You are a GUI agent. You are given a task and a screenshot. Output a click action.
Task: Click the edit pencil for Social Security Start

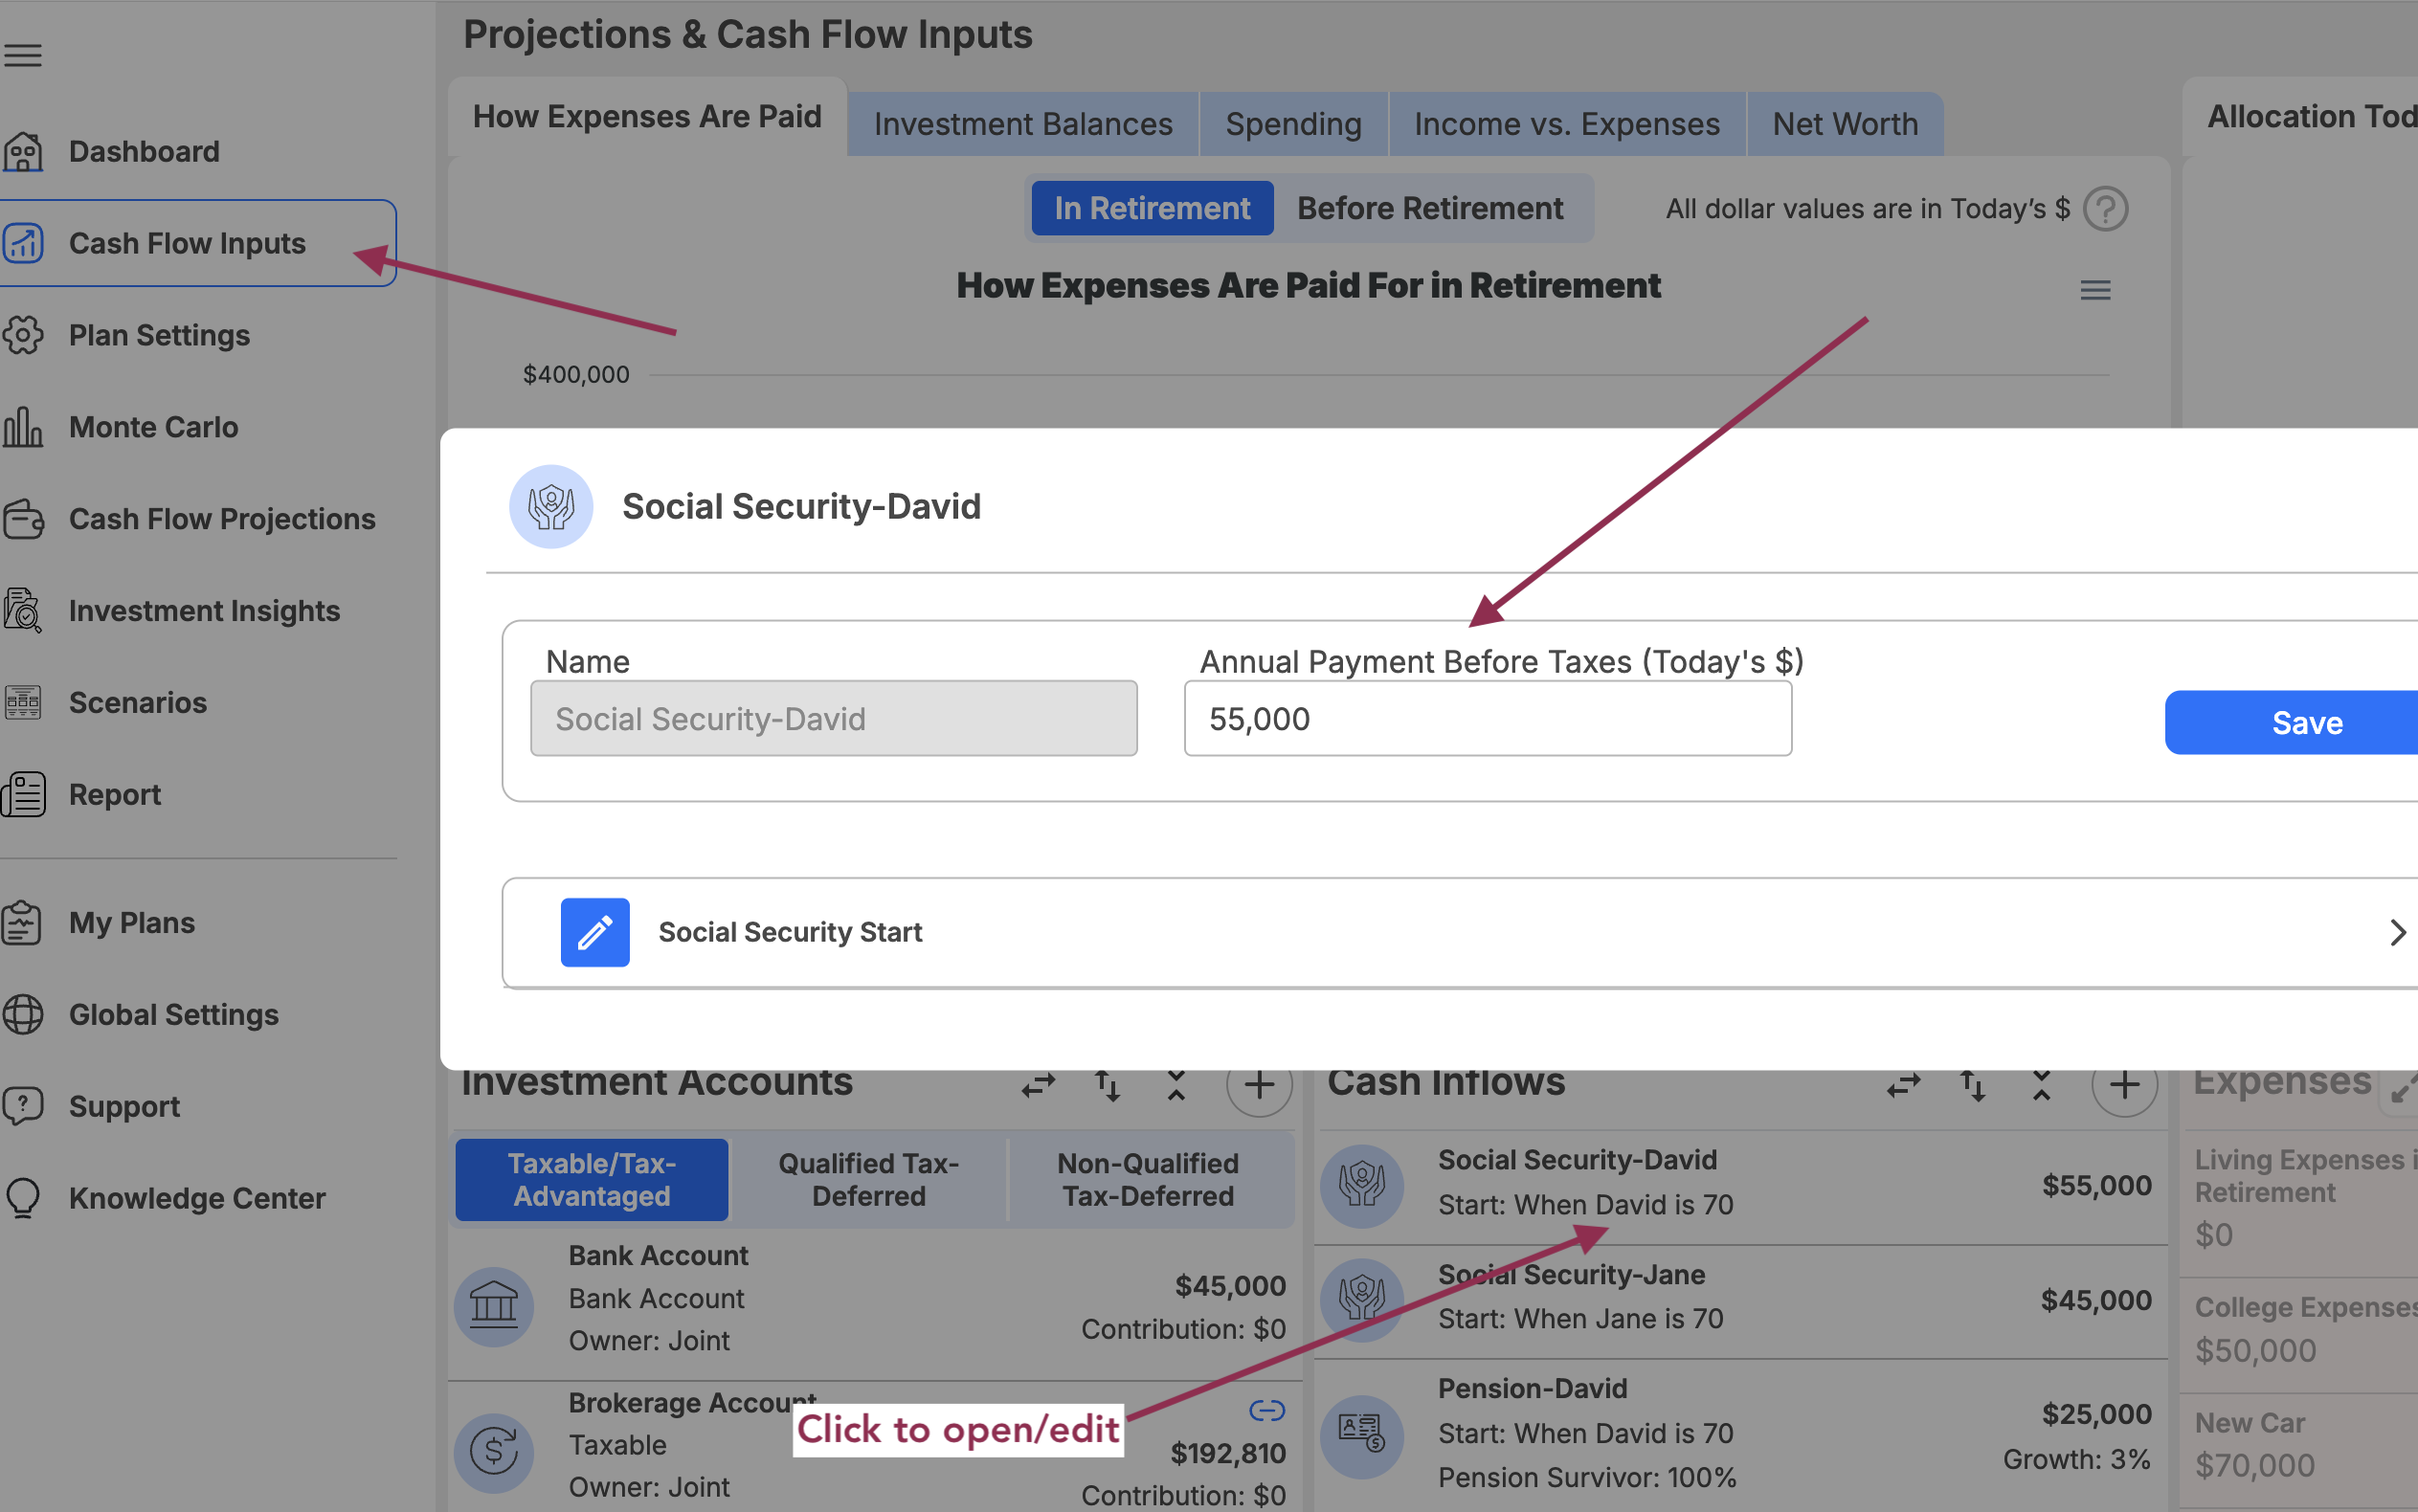[x=595, y=932]
